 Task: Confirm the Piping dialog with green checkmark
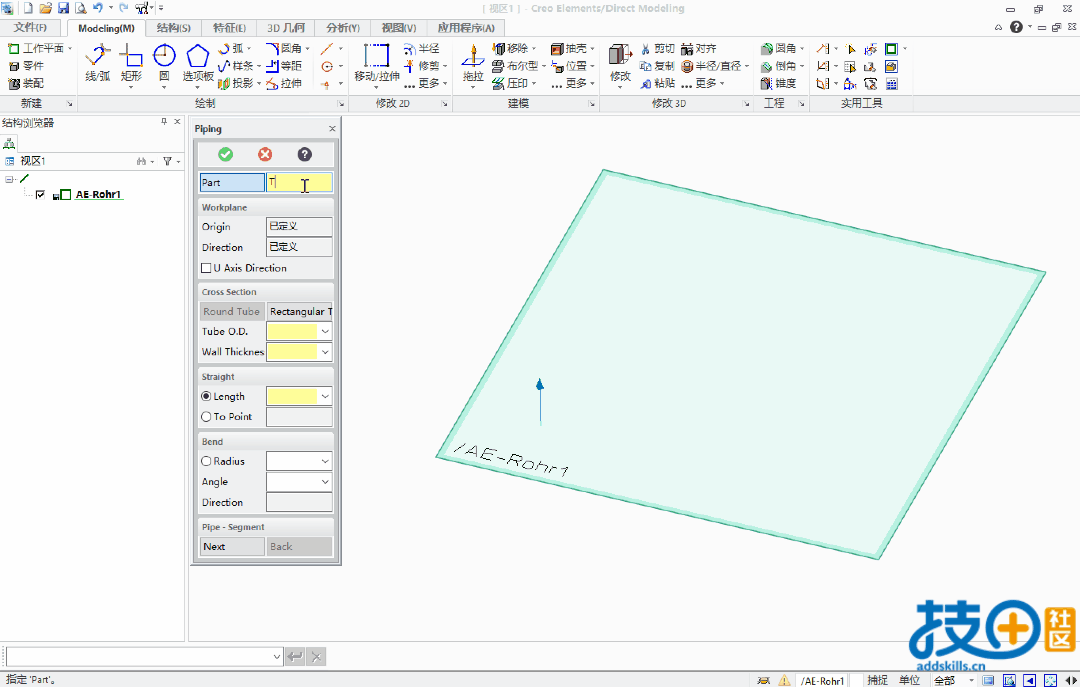click(225, 154)
